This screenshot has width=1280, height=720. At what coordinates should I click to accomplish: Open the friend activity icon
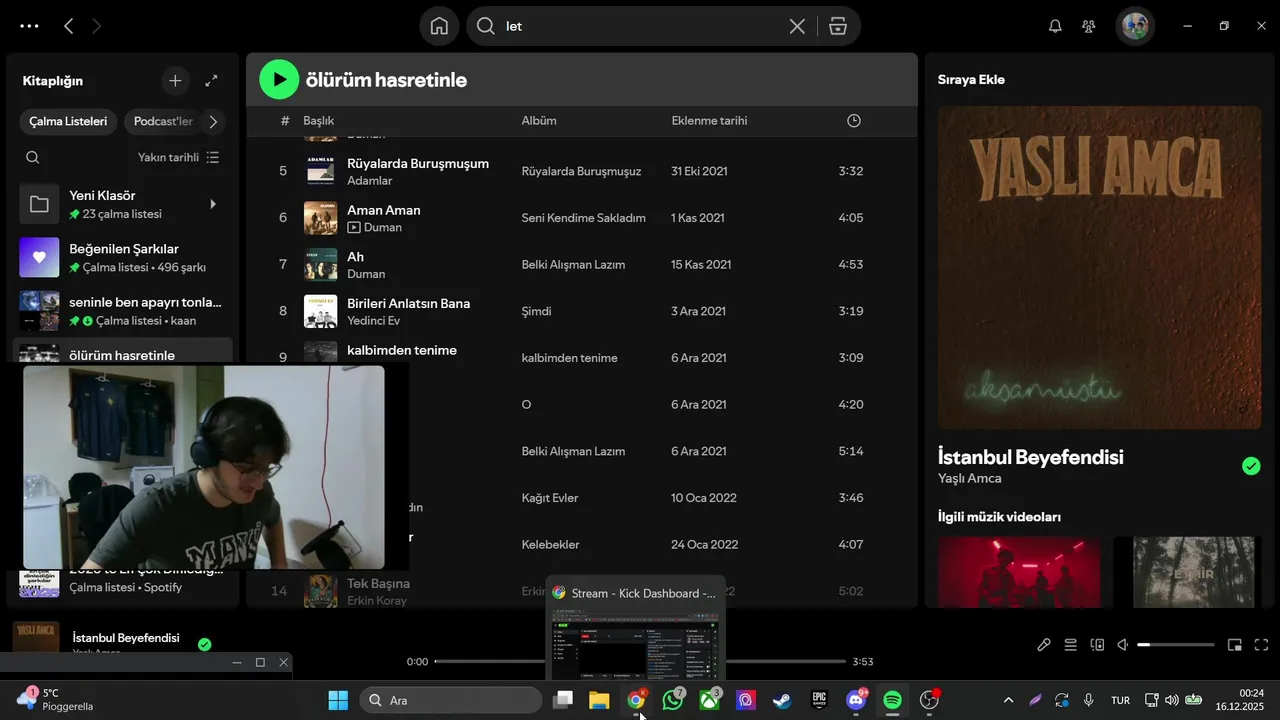pos(1089,26)
